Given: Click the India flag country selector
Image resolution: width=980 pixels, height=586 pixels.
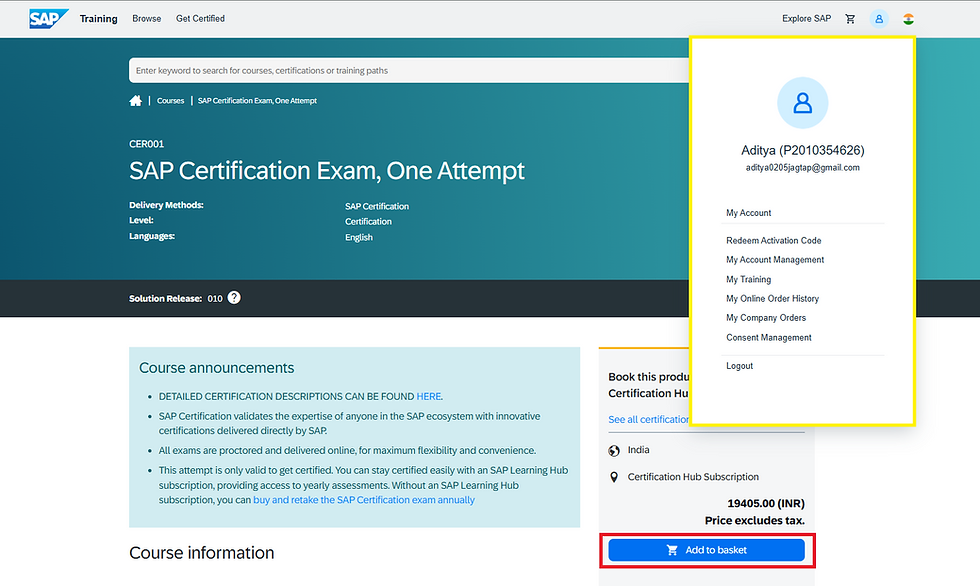Looking at the screenshot, I should coord(908,19).
